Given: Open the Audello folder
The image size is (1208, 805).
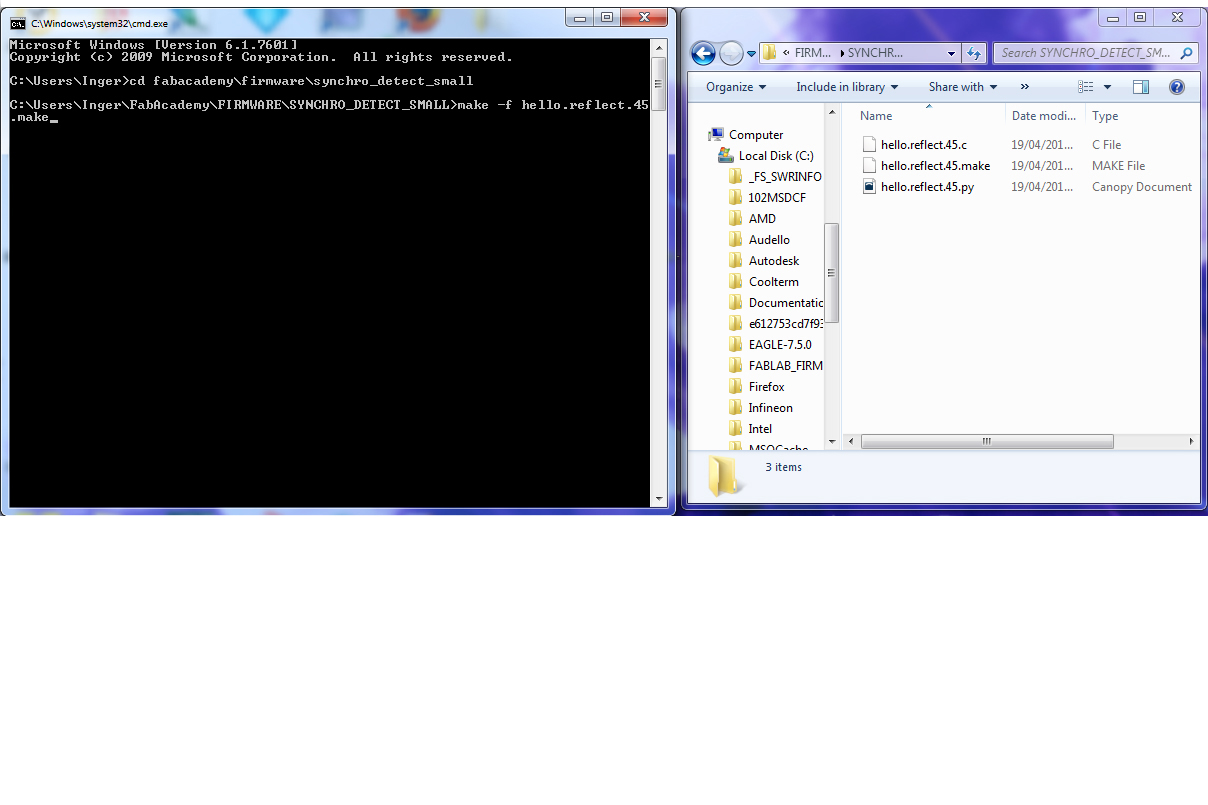Looking at the screenshot, I should pos(769,240).
